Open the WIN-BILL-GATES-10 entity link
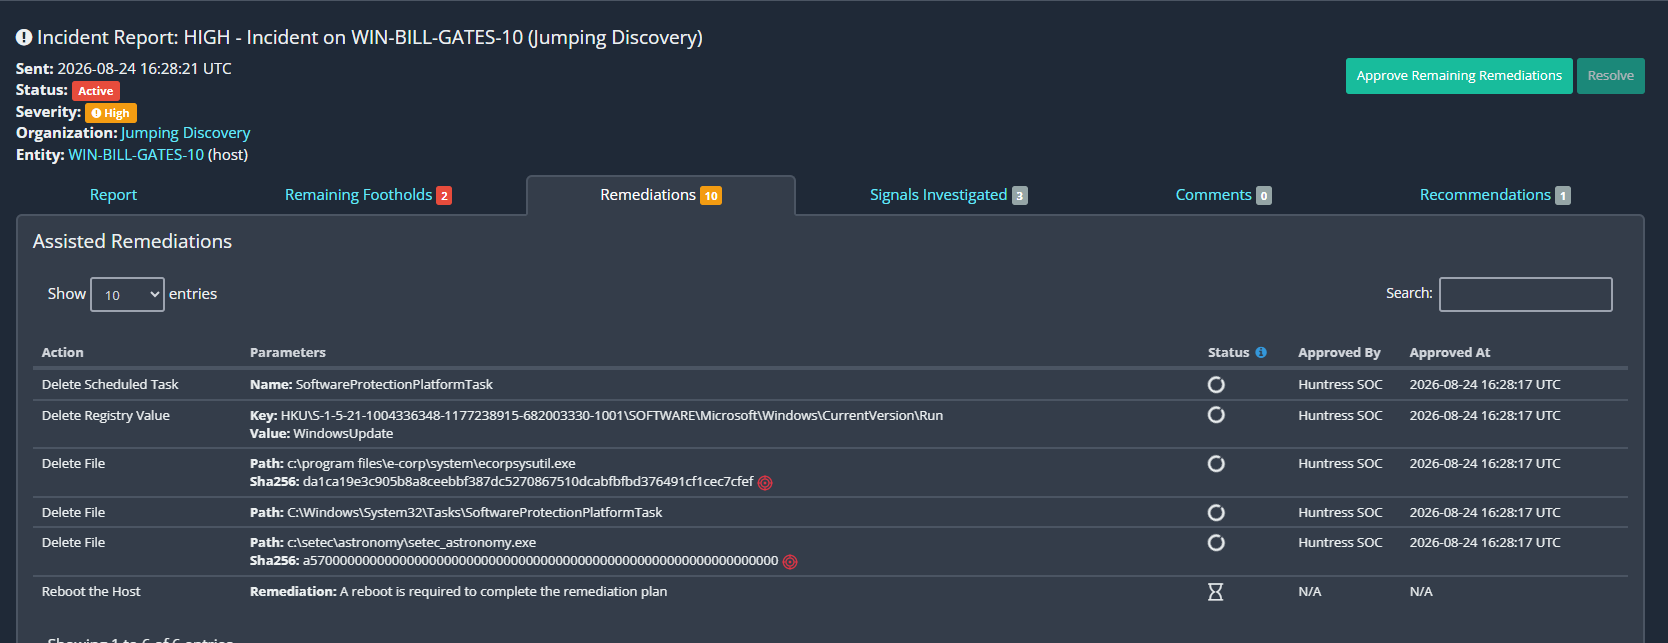This screenshot has height=643, width=1668. point(136,155)
